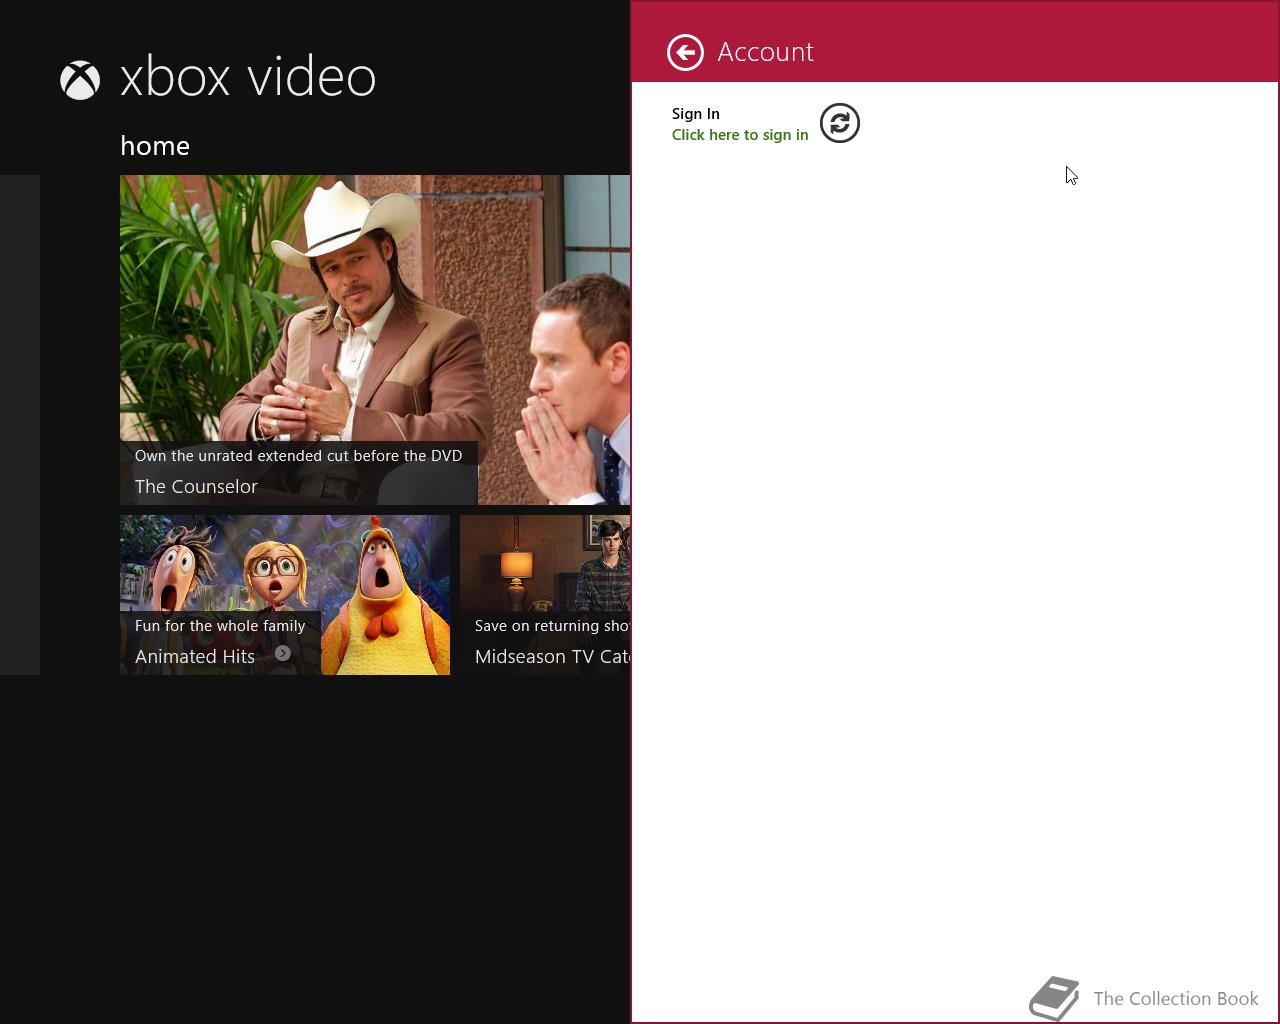Image resolution: width=1280 pixels, height=1024 pixels.
Task: Click the 'Click here to sign in' link
Action: 740,135
